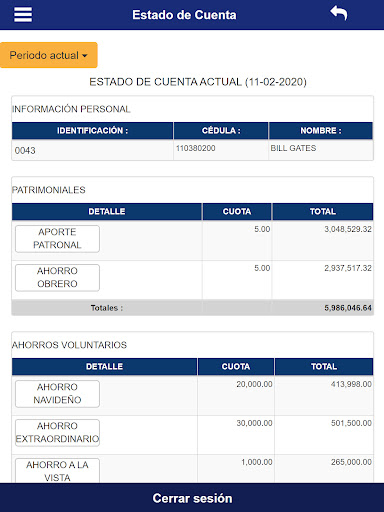
Task: Click the Patrimoniales TOTAL header
Action: pyautogui.click(x=323, y=212)
